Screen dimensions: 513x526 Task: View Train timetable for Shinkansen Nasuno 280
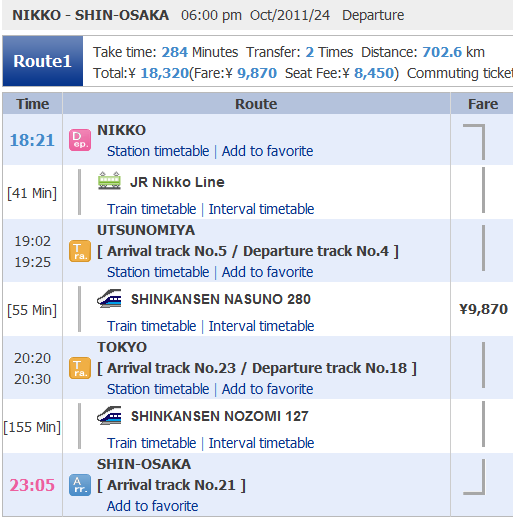(x=152, y=326)
